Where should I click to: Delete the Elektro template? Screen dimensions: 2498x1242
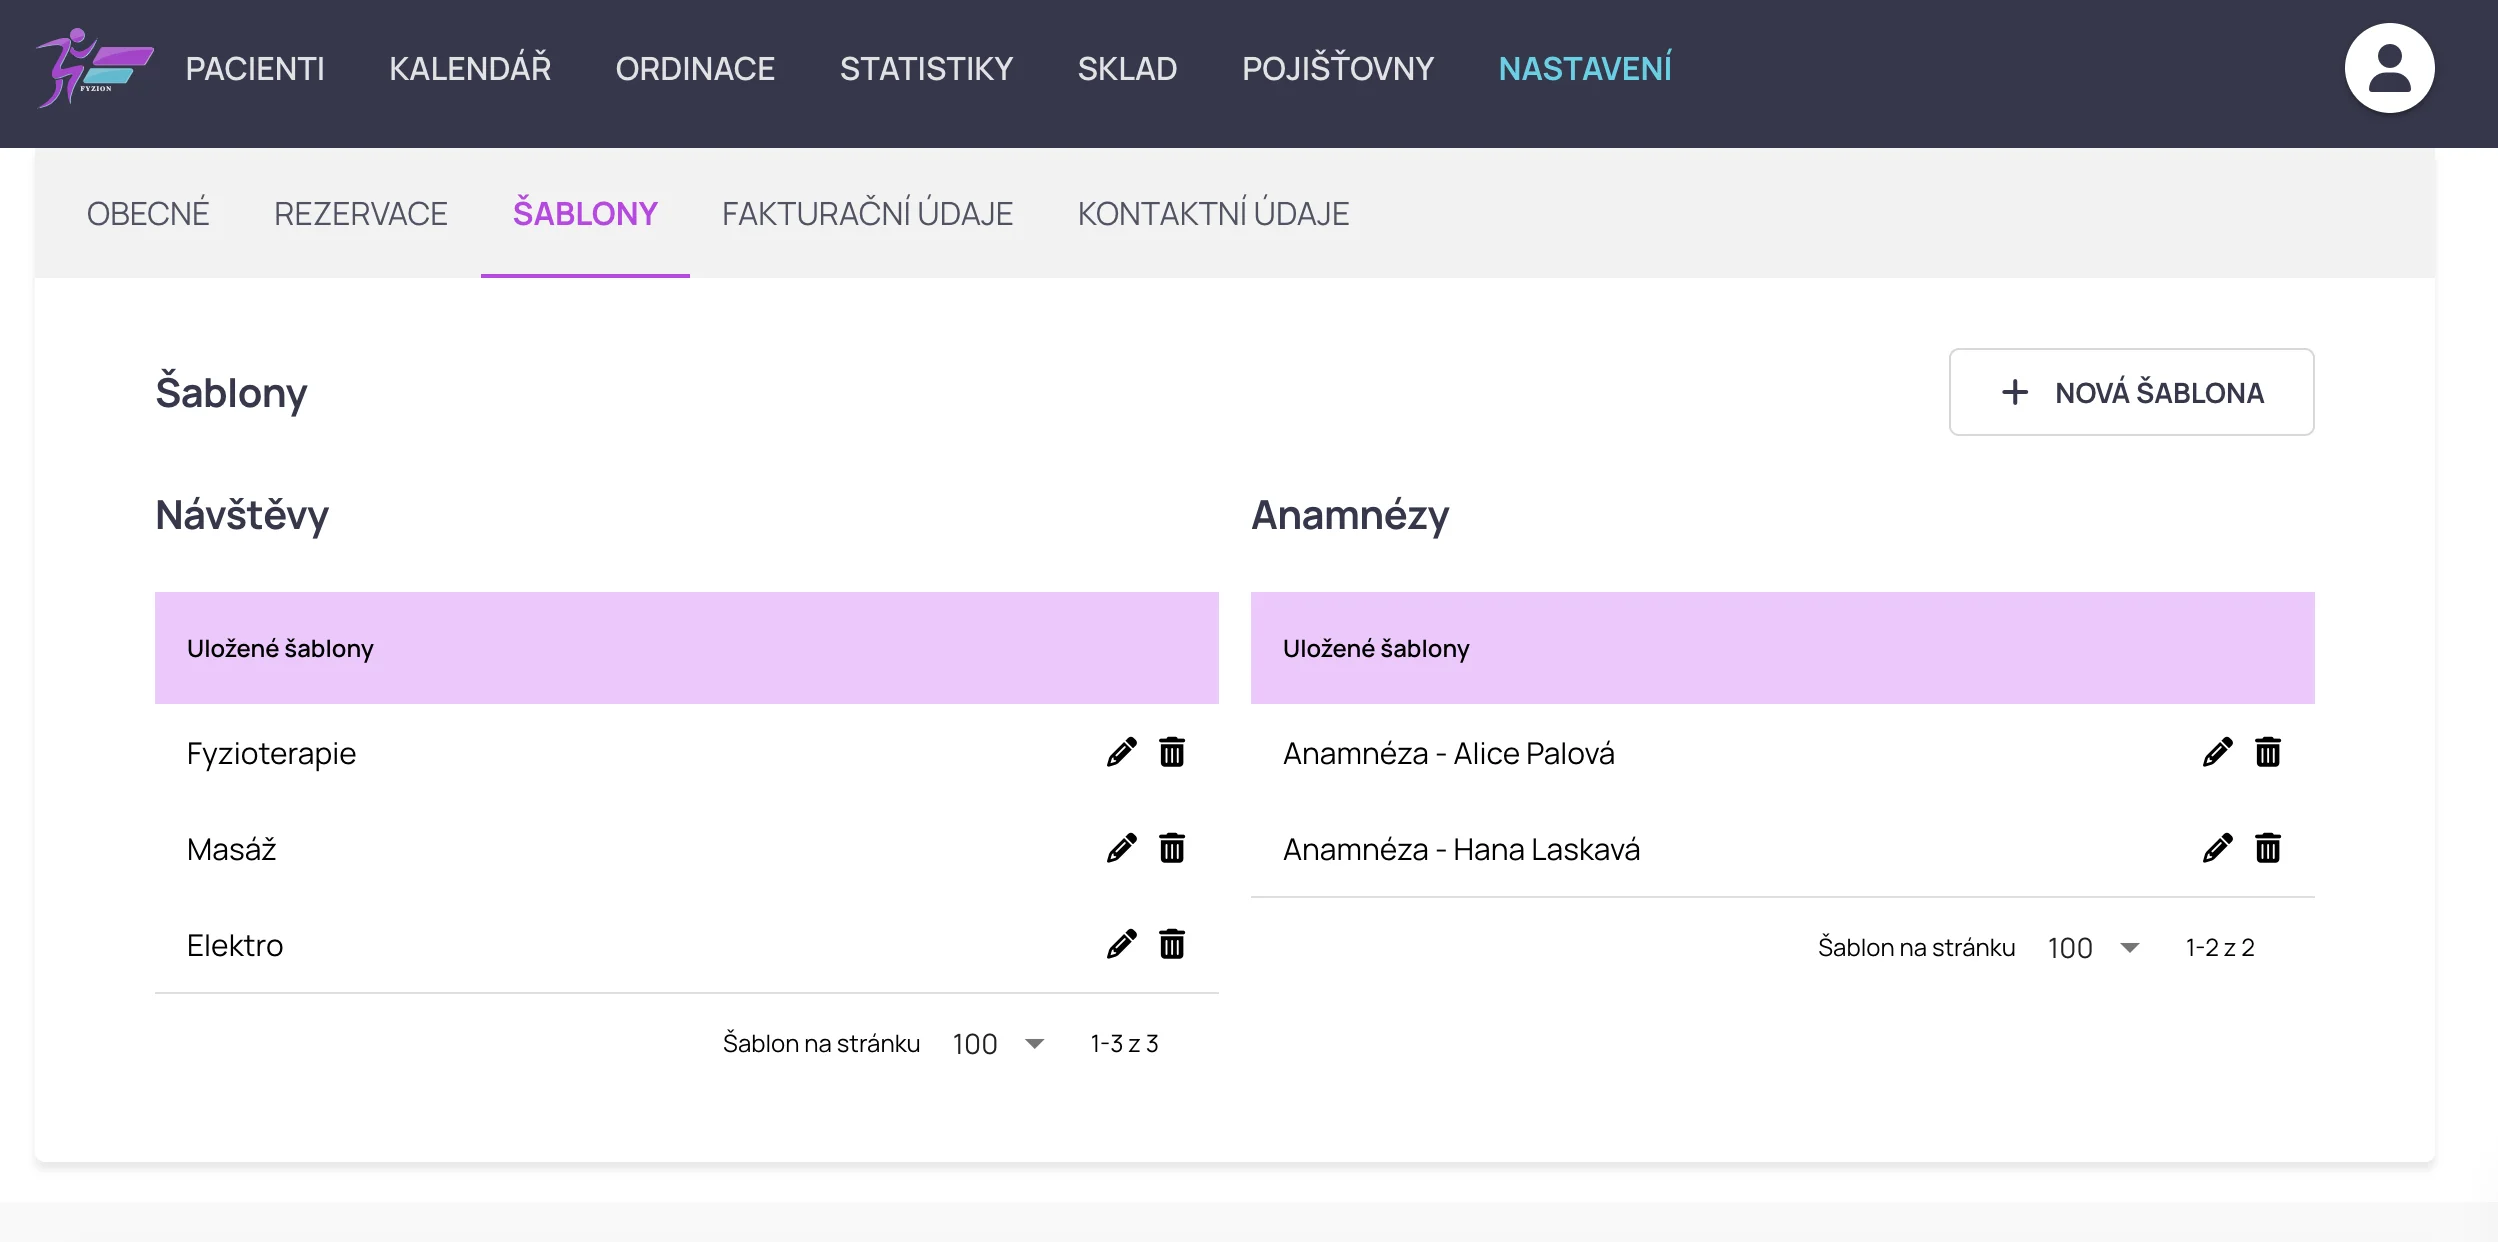click(x=1172, y=944)
